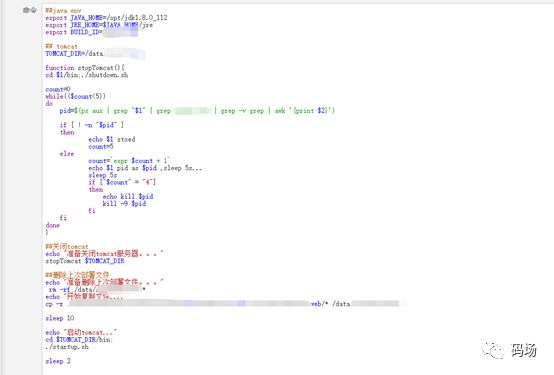
Task: Click the "echo $1 pid as $pid ,sleep 5s..." line
Action: click(x=145, y=168)
